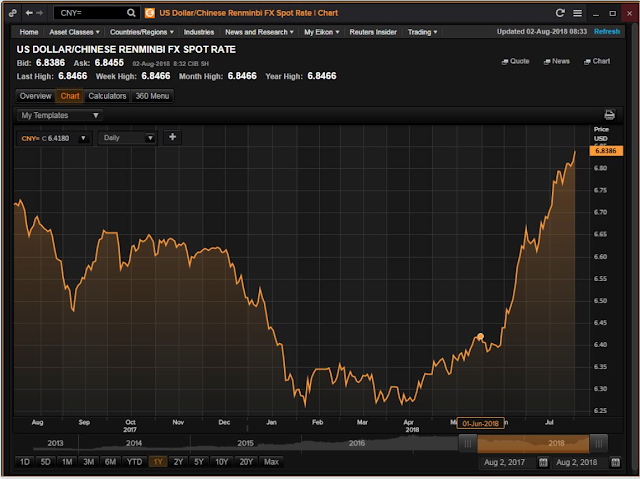
Task: Click the 01-Jun-2018 date label
Action: (x=480, y=424)
